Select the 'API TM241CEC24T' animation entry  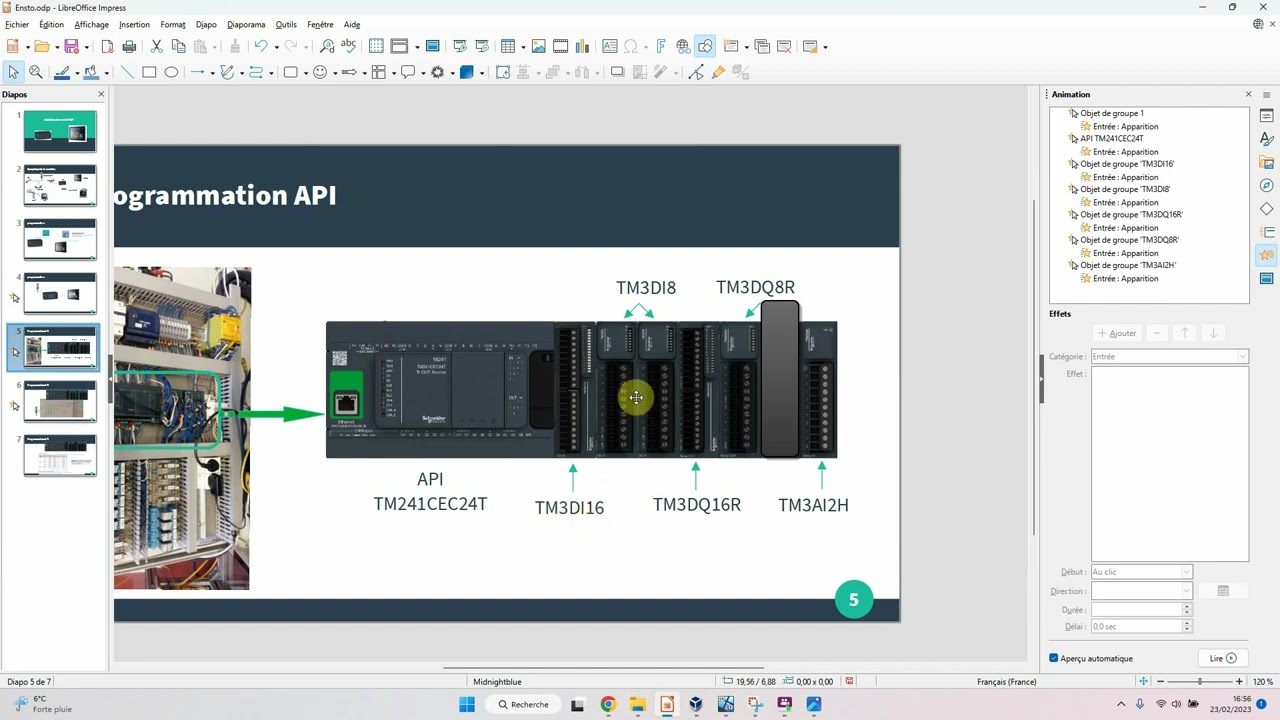pos(1111,139)
